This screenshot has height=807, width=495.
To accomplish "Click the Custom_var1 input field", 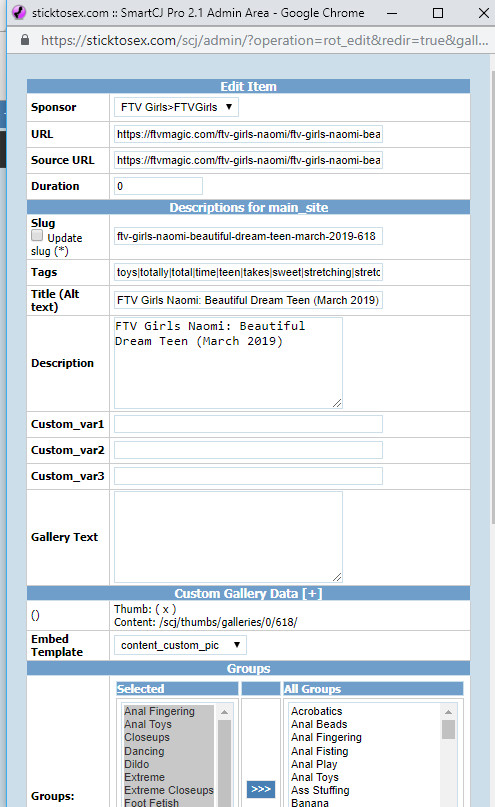I will point(249,424).
